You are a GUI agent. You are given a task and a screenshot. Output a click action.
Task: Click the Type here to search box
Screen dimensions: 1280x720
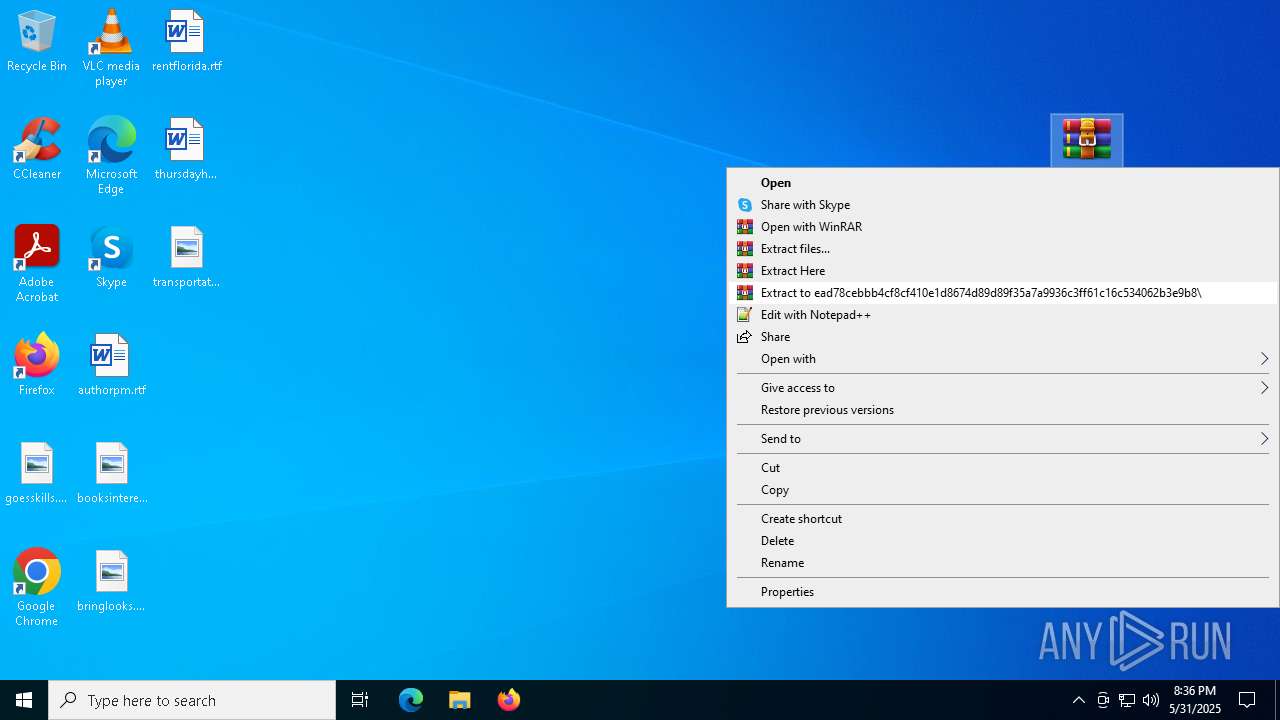click(192, 700)
